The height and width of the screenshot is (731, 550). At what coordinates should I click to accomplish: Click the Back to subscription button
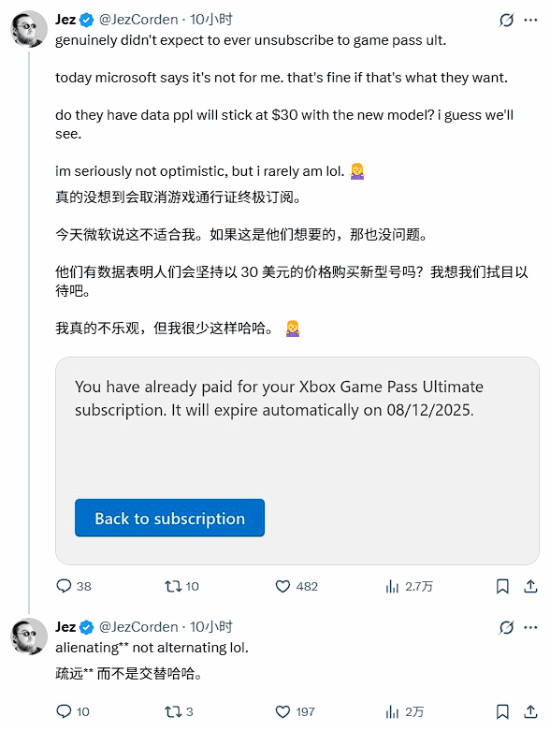tap(170, 518)
